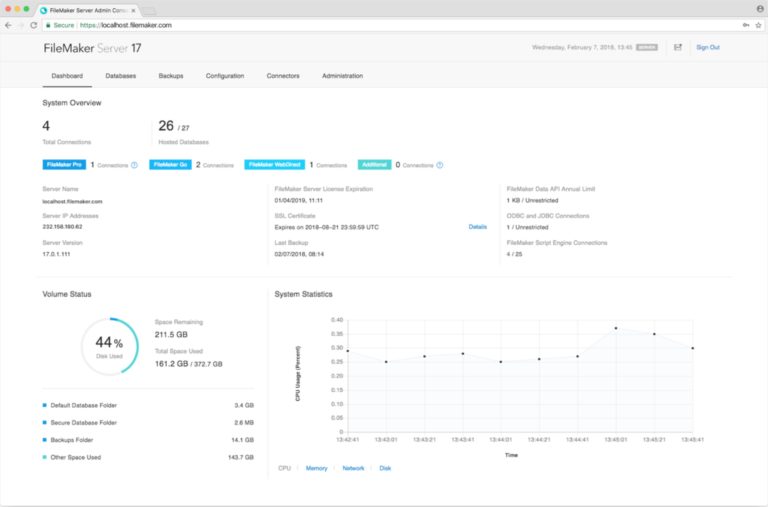Click the Secure padlock icon
The width and height of the screenshot is (768, 507).
pos(48,25)
